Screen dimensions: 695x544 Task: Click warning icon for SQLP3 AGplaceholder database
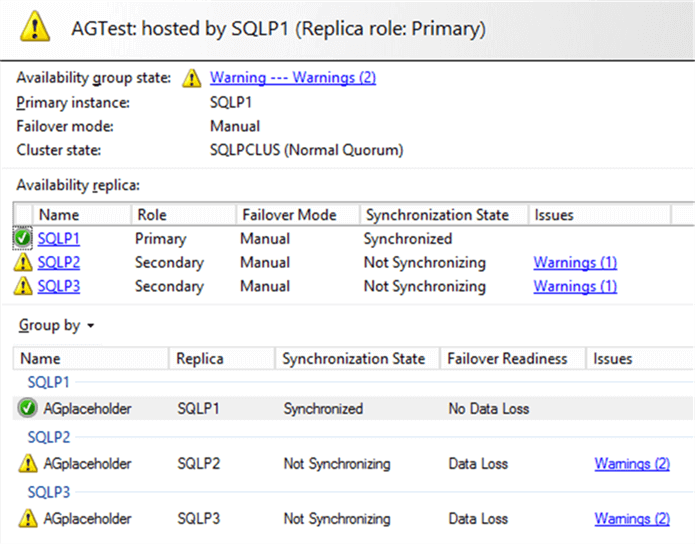(27, 519)
